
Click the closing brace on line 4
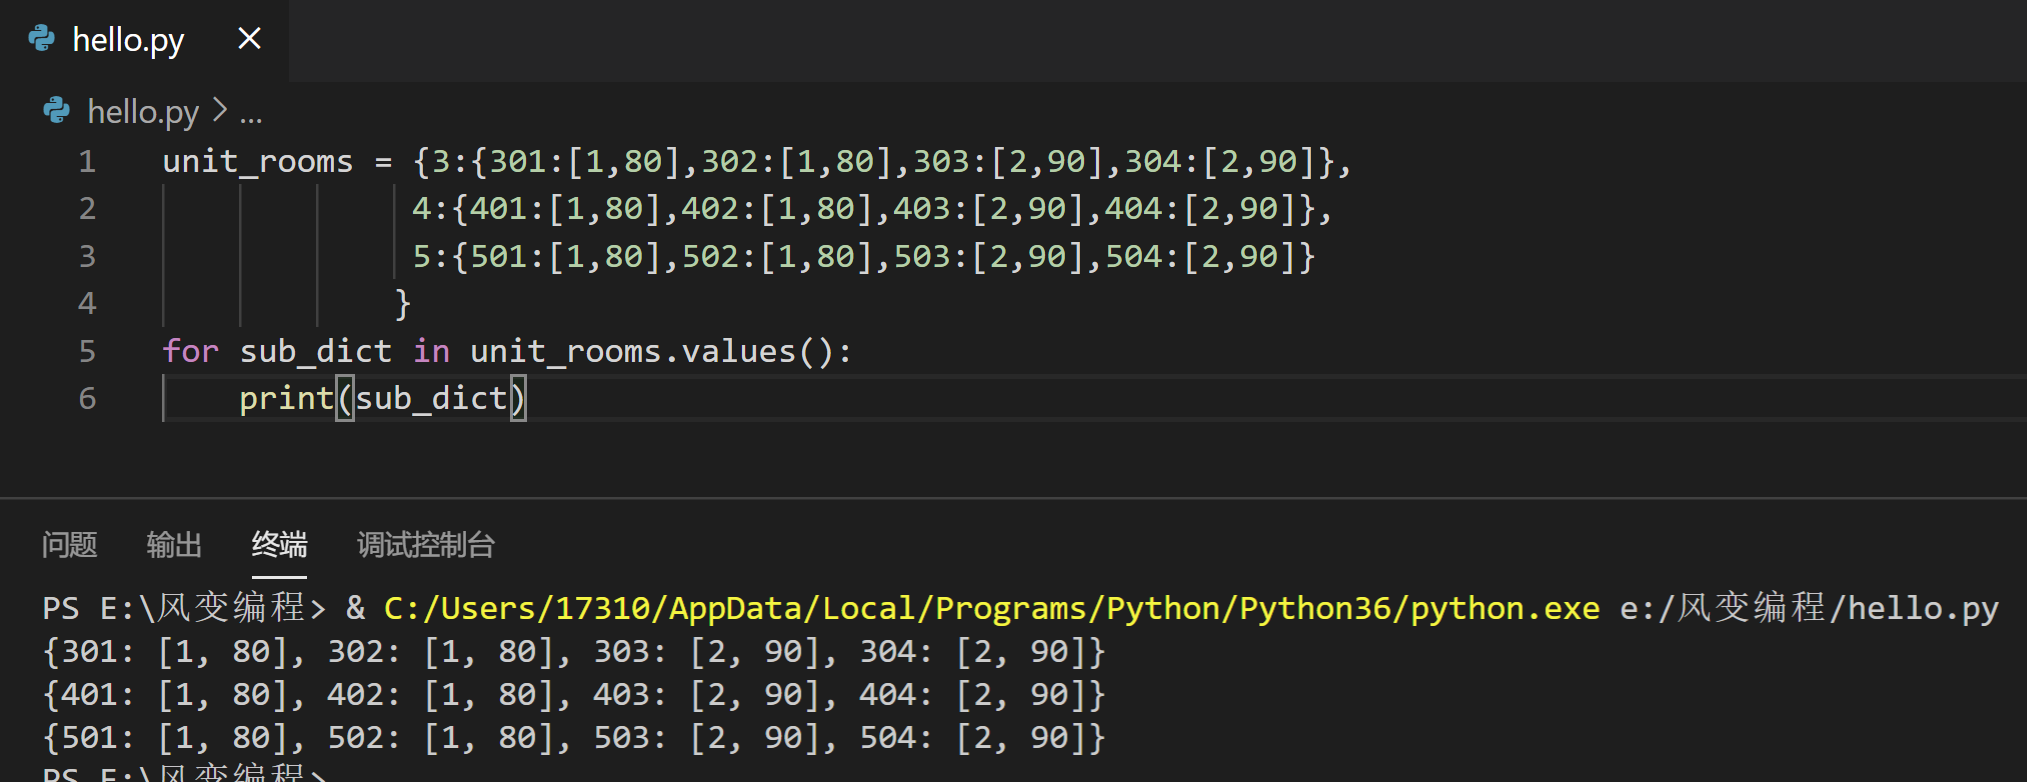[402, 303]
